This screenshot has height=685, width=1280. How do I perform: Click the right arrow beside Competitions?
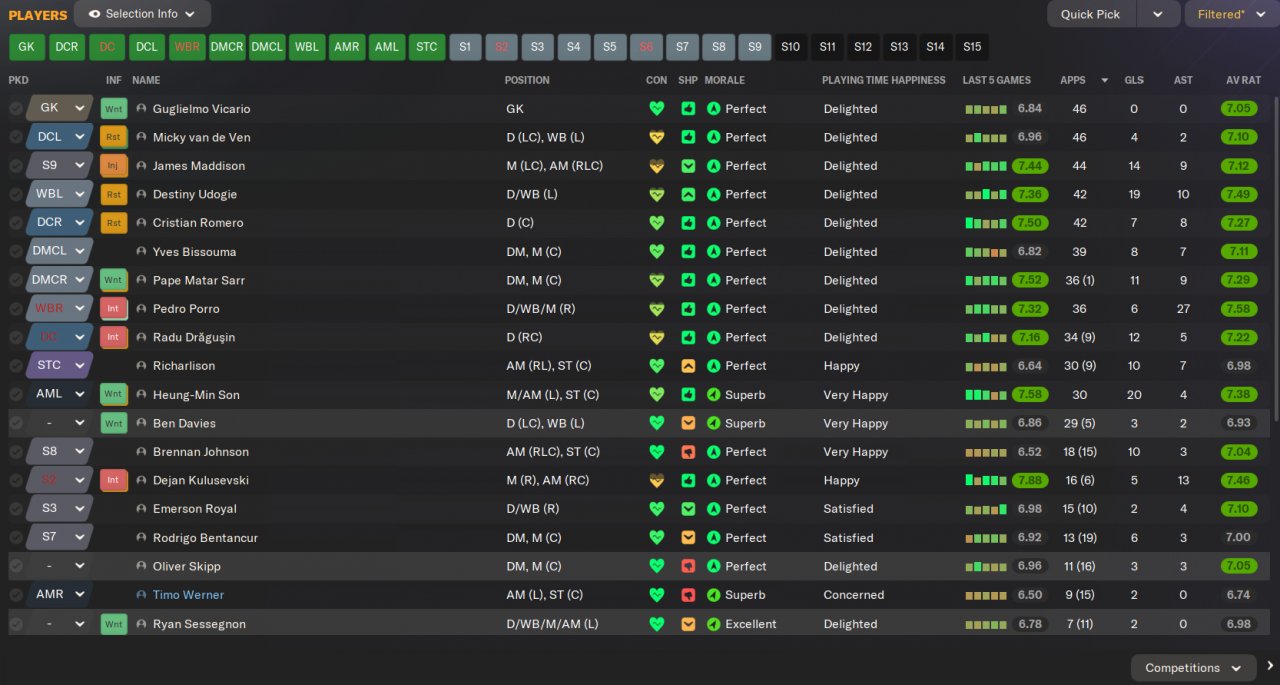(1271, 667)
